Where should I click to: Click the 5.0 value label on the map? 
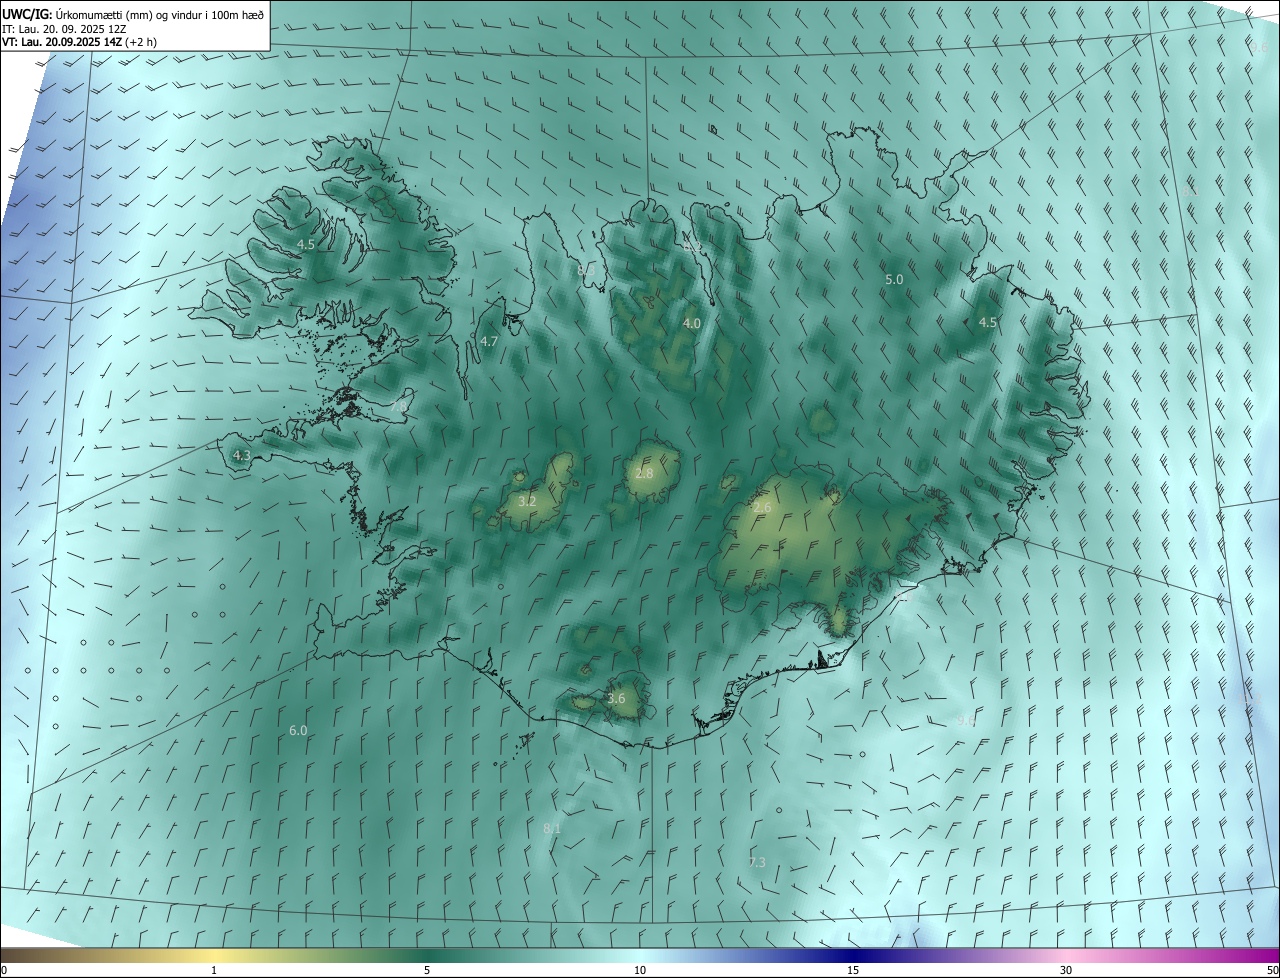pyautogui.click(x=894, y=280)
